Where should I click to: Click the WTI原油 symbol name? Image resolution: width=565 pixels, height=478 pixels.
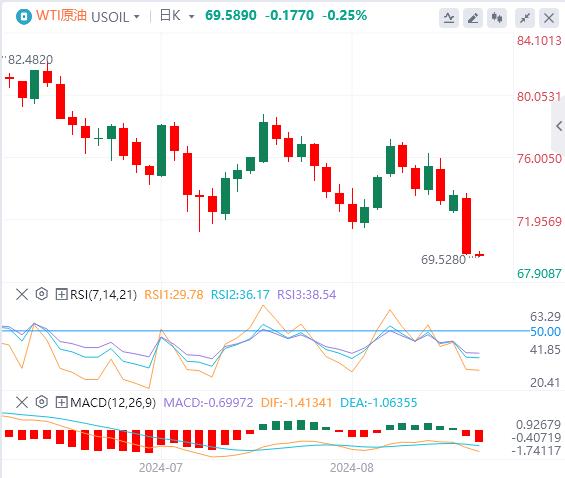point(61,16)
